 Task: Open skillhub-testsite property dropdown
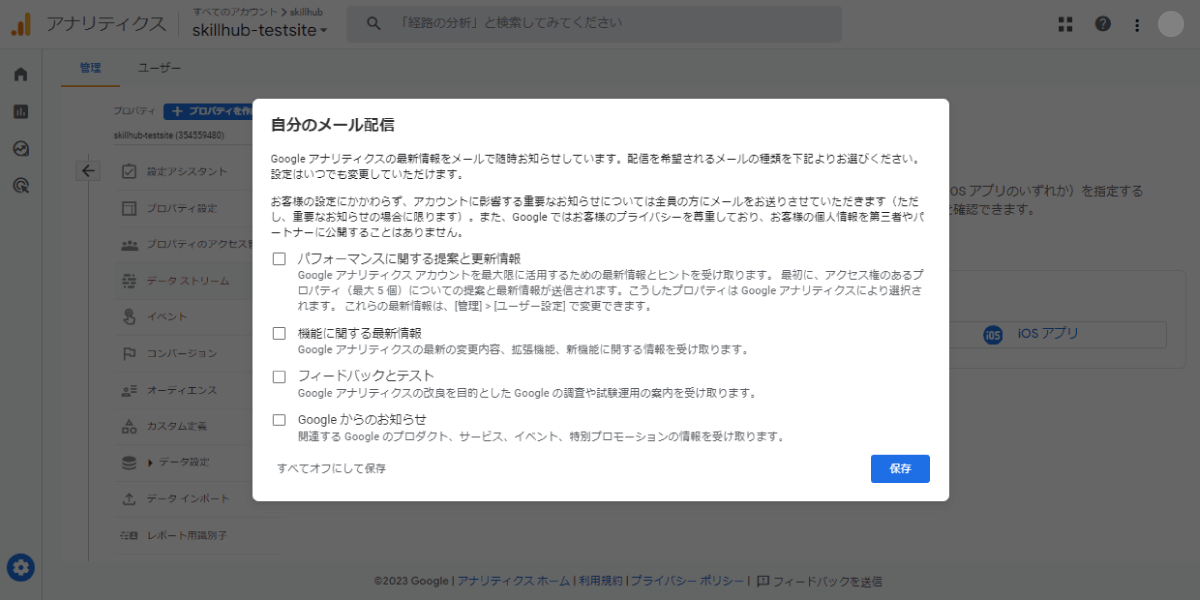coord(260,31)
